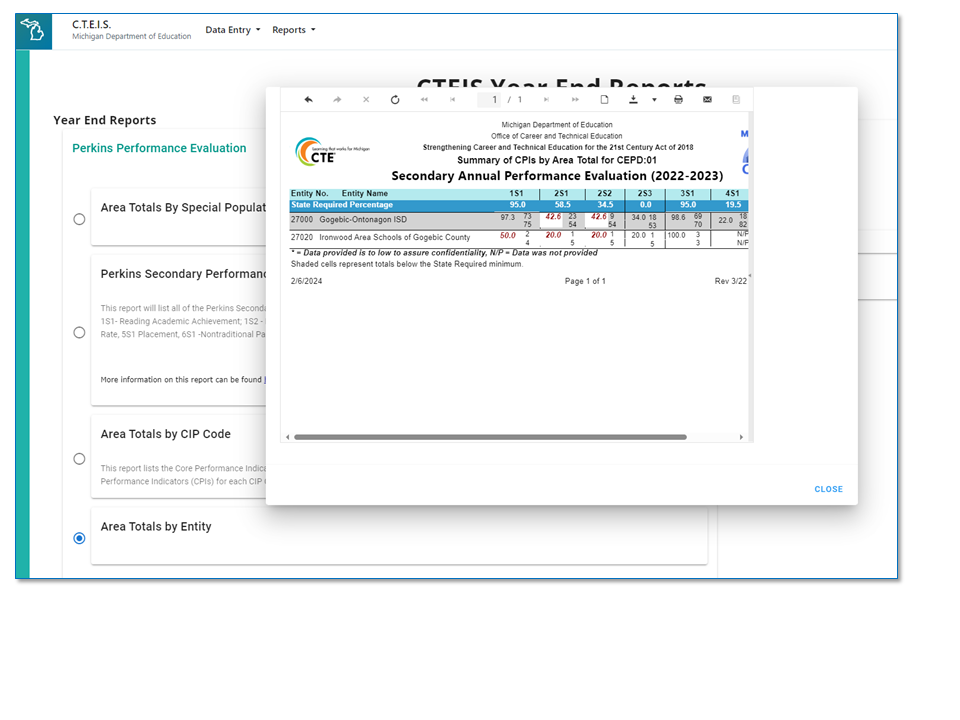Click the Perkins Performance Evaluation heading
The image size is (960, 720).
(159, 148)
